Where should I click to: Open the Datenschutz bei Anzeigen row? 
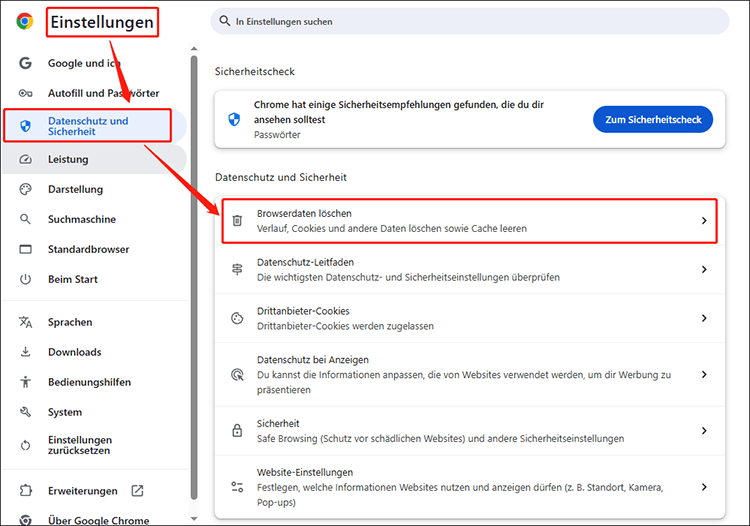point(470,374)
